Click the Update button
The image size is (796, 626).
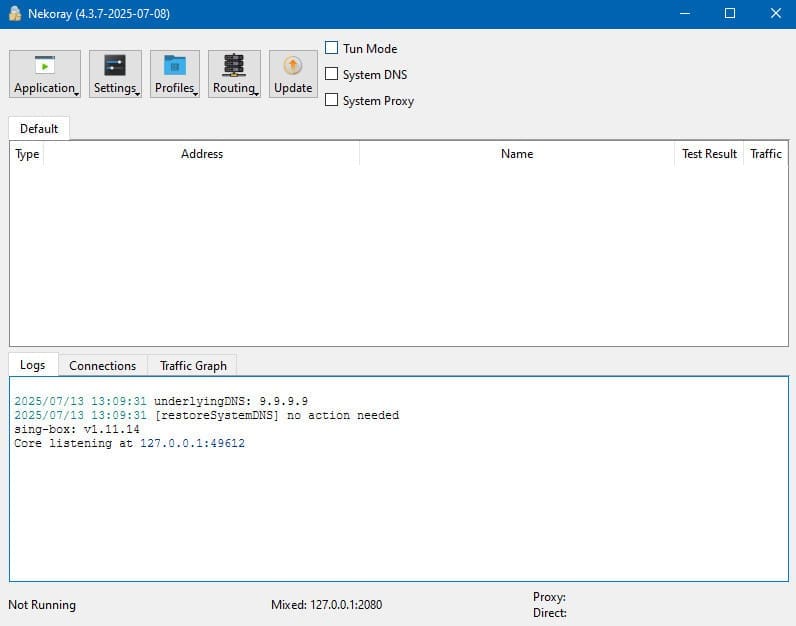click(293, 74)
